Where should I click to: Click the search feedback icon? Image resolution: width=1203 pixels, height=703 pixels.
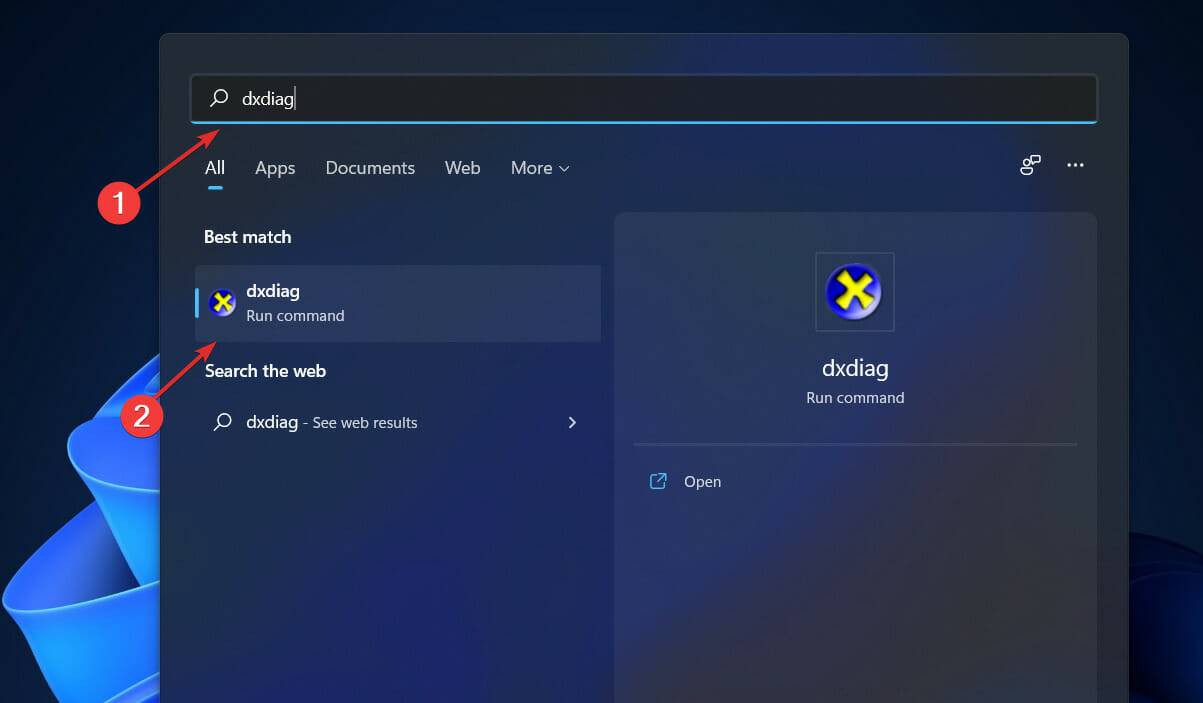point(1029,165)
